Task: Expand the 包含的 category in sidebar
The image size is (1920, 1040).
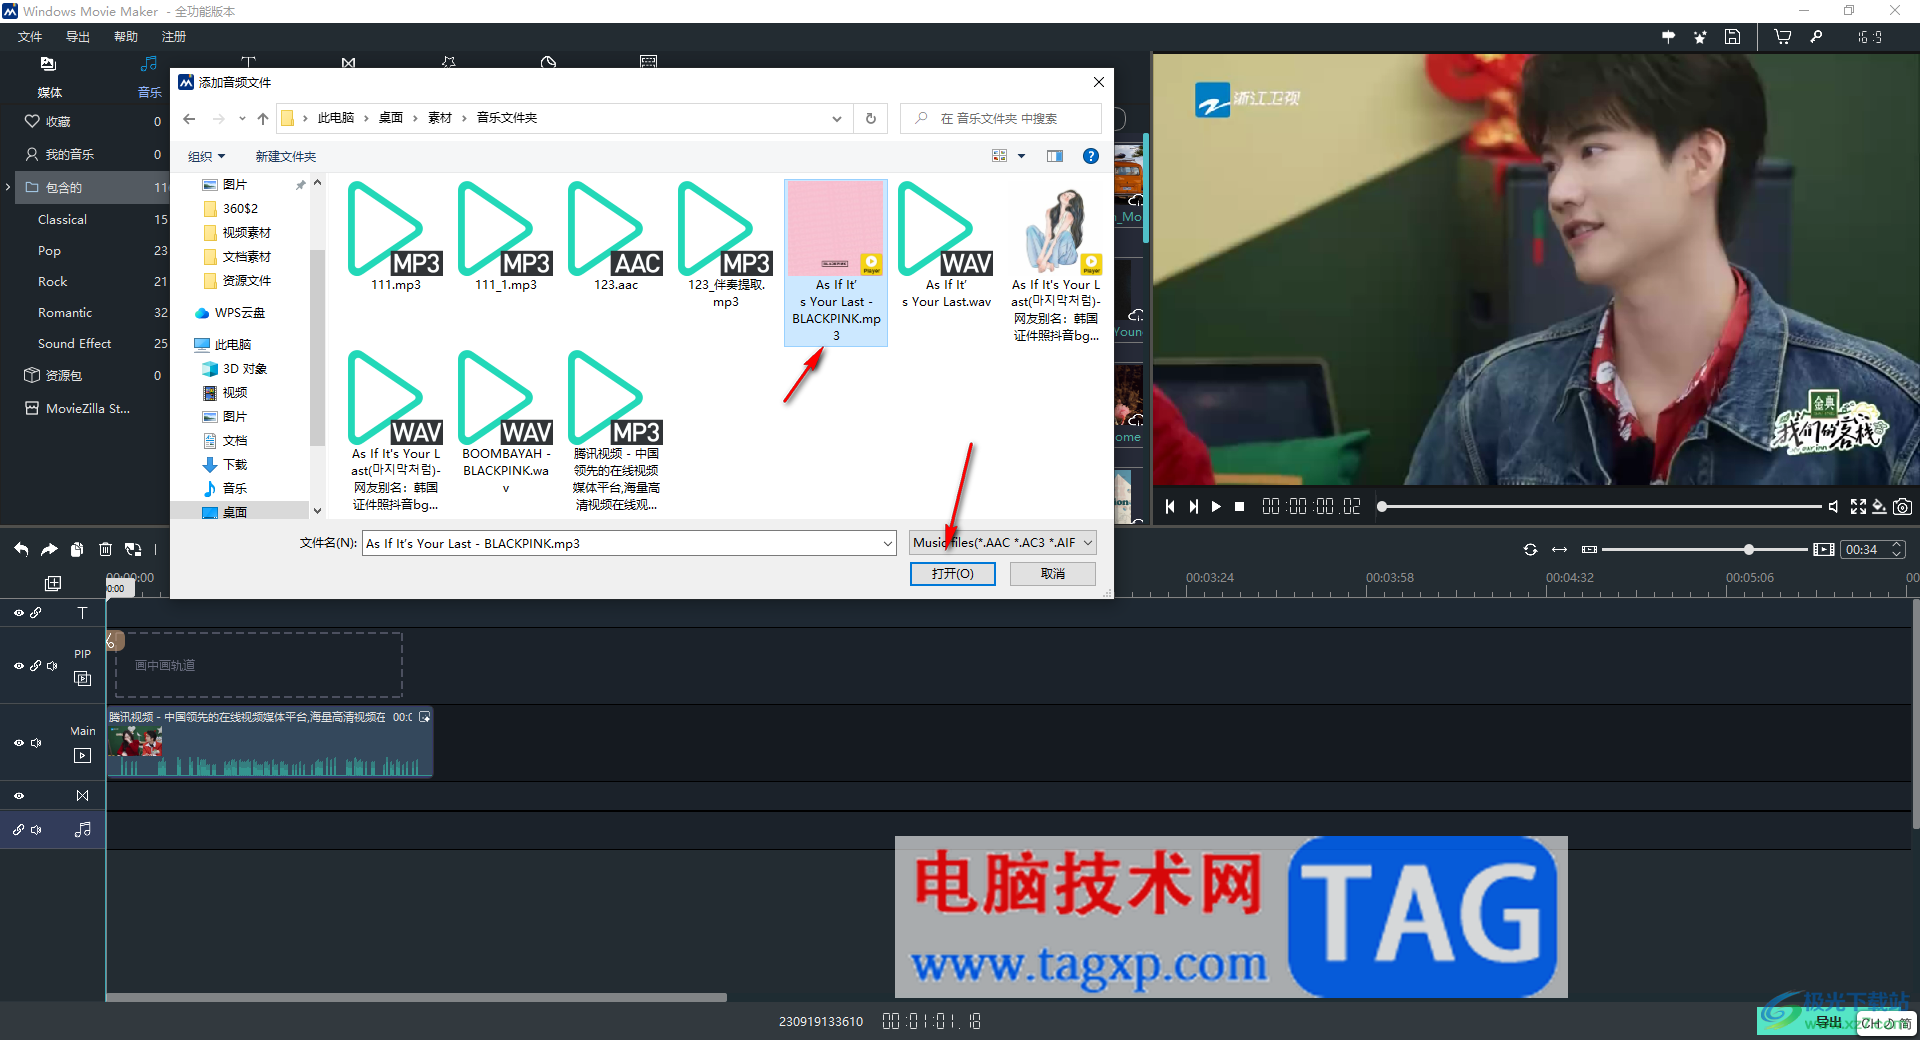Action: [x=8, y=187]
